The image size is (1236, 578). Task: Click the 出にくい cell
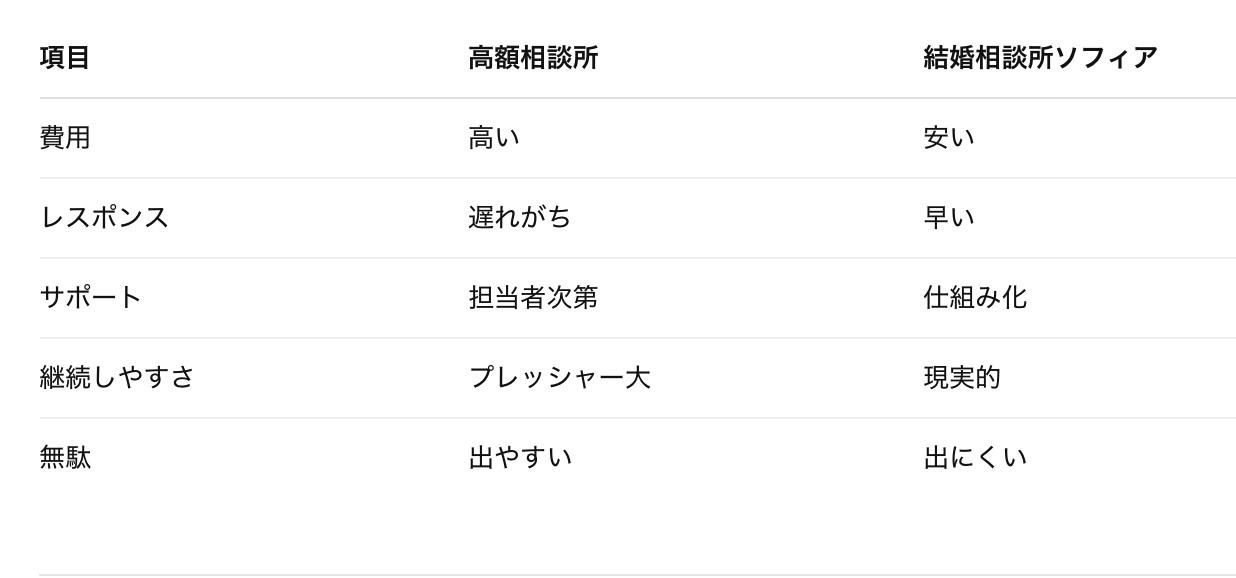975,458
